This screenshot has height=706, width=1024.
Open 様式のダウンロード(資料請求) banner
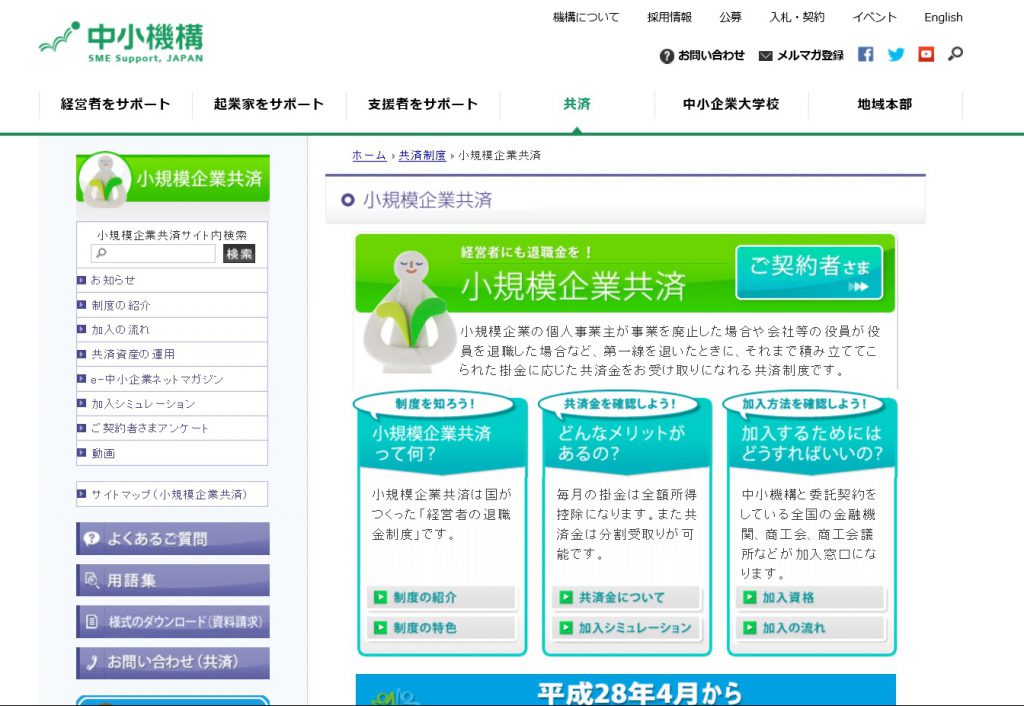(173, 621)
